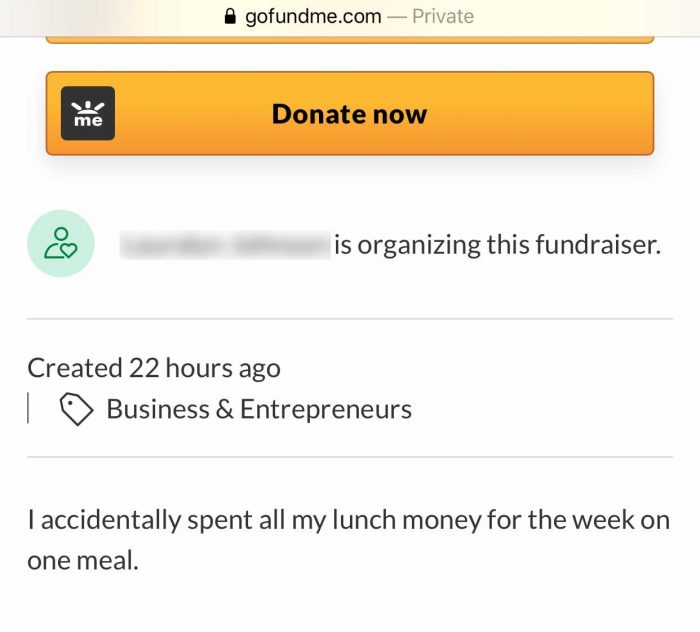The height and width of the screenshot is (632, 700).
Task: Open the blurred organizer name link
Action: (225, 245)
